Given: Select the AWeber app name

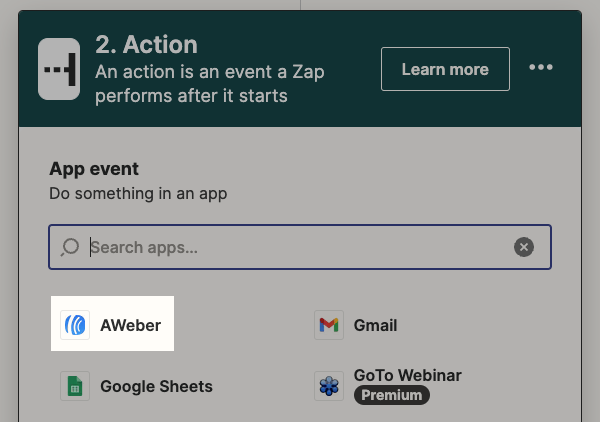Looking at the screenshot, I should [x=130, y=325].
